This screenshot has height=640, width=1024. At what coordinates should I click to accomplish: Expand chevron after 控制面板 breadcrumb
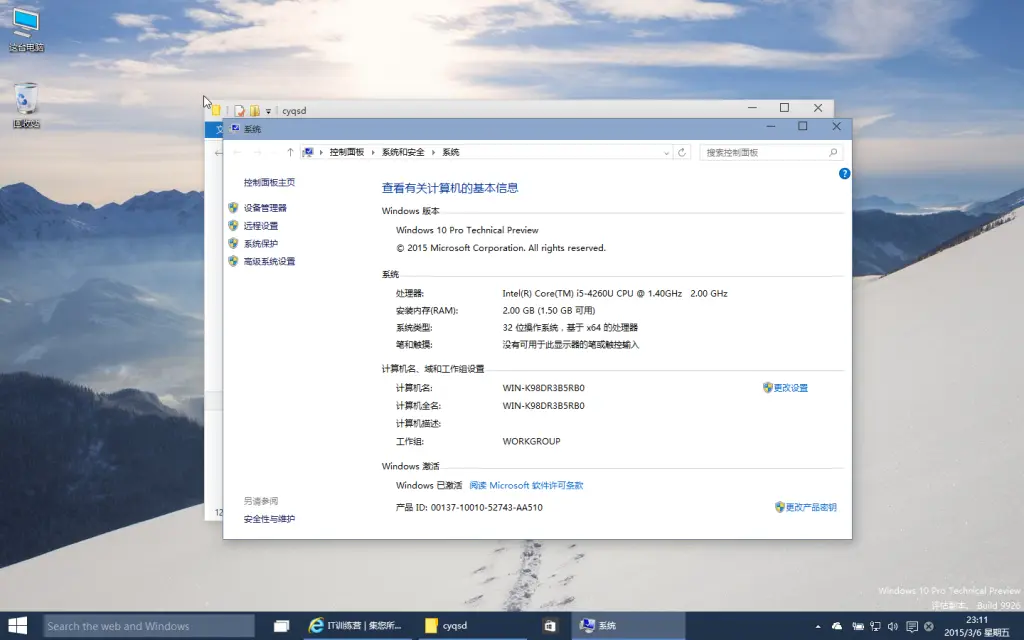373,152
